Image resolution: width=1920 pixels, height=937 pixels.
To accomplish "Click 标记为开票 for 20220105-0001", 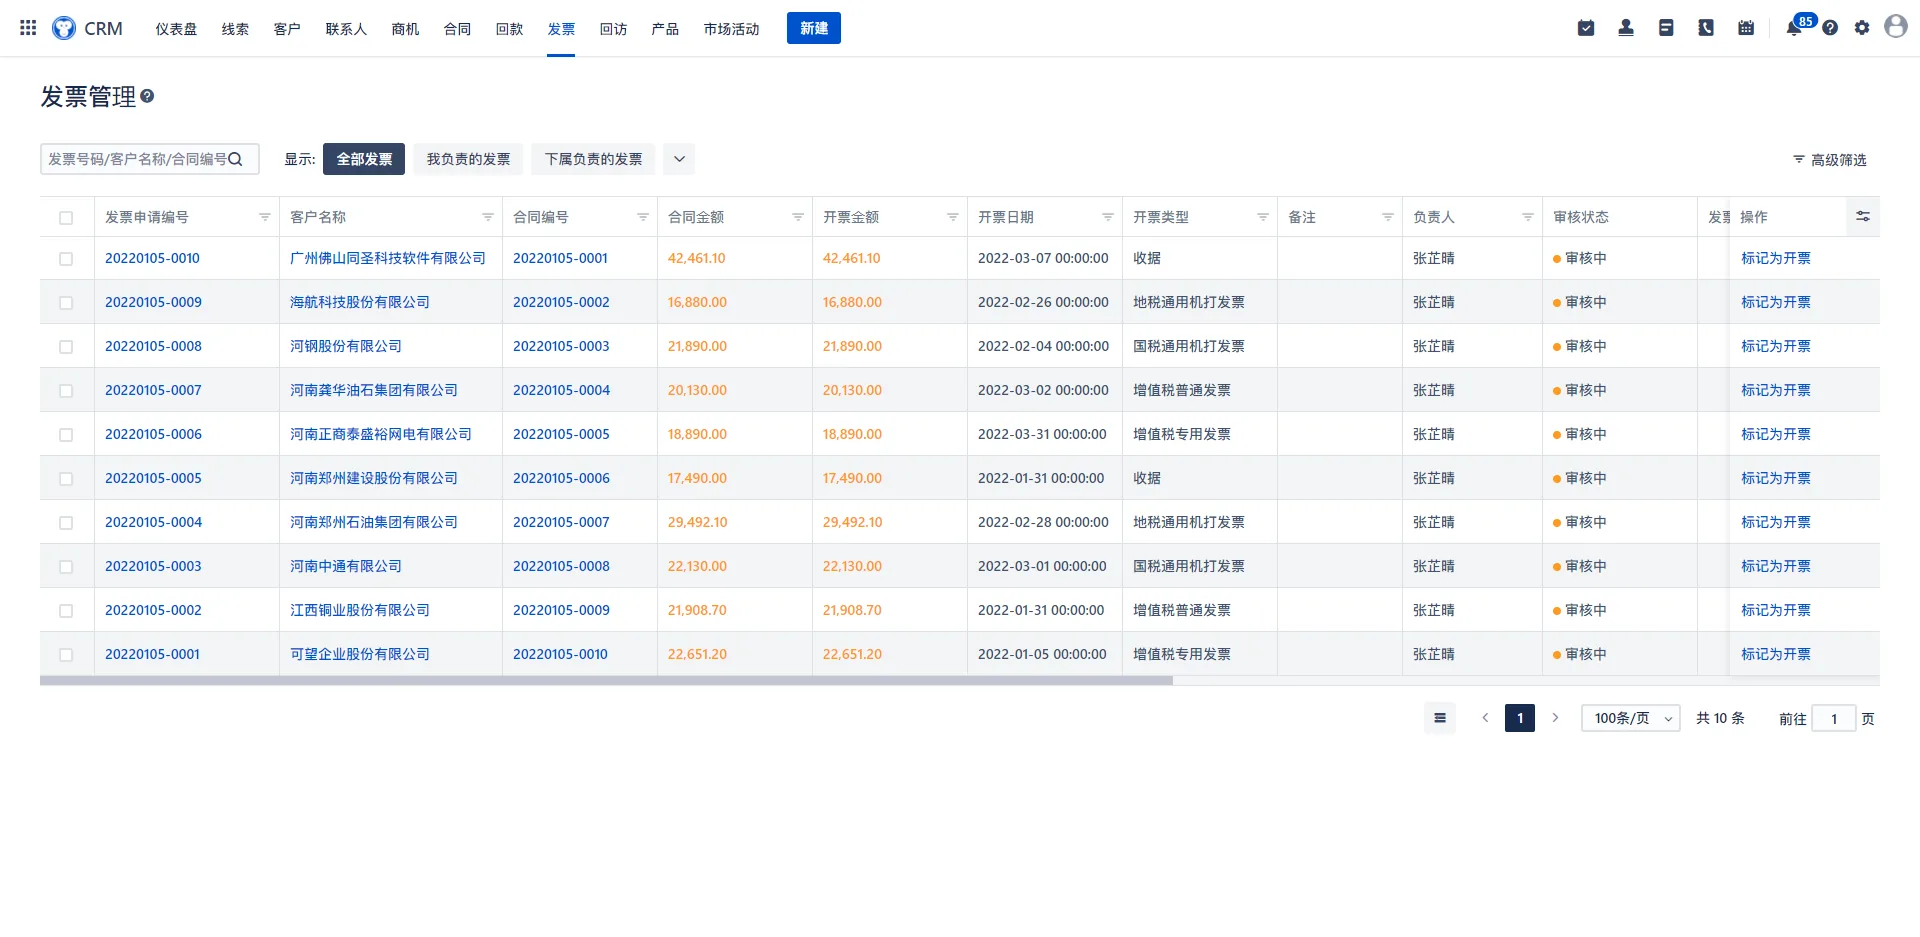I will click(x=1776, y=654).
